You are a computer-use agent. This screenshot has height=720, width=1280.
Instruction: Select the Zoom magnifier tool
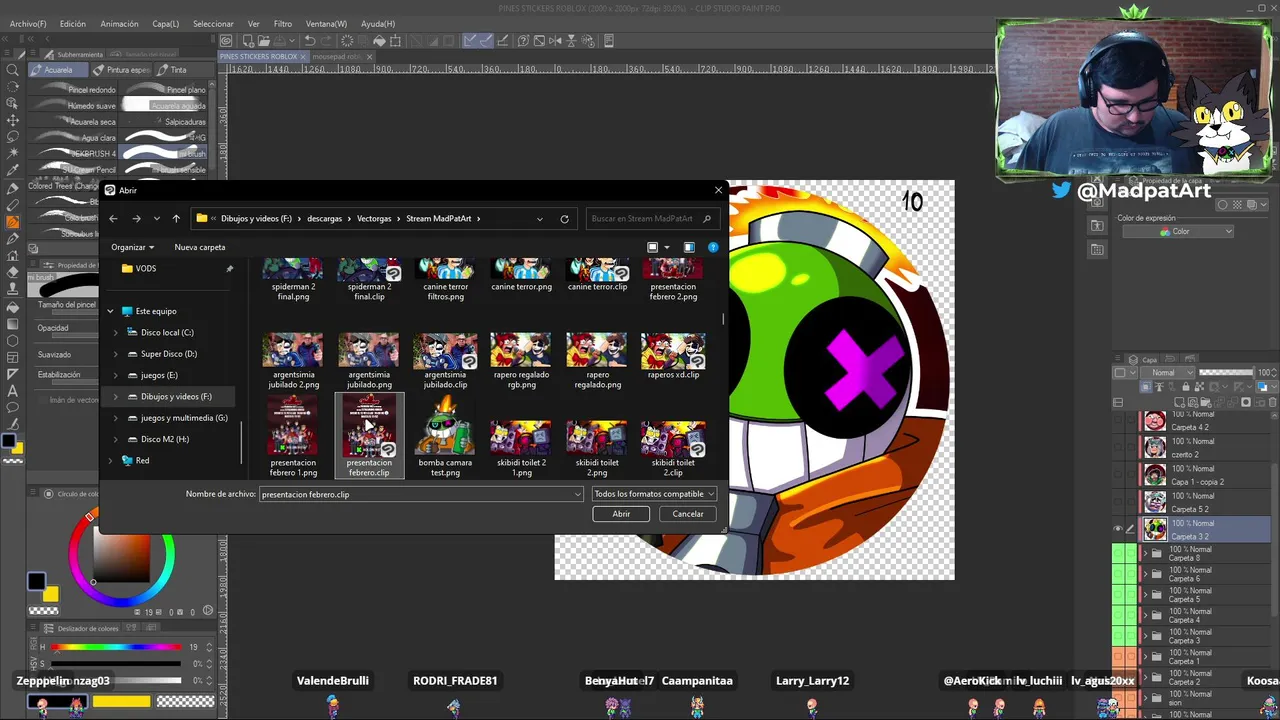click(12, 70)
